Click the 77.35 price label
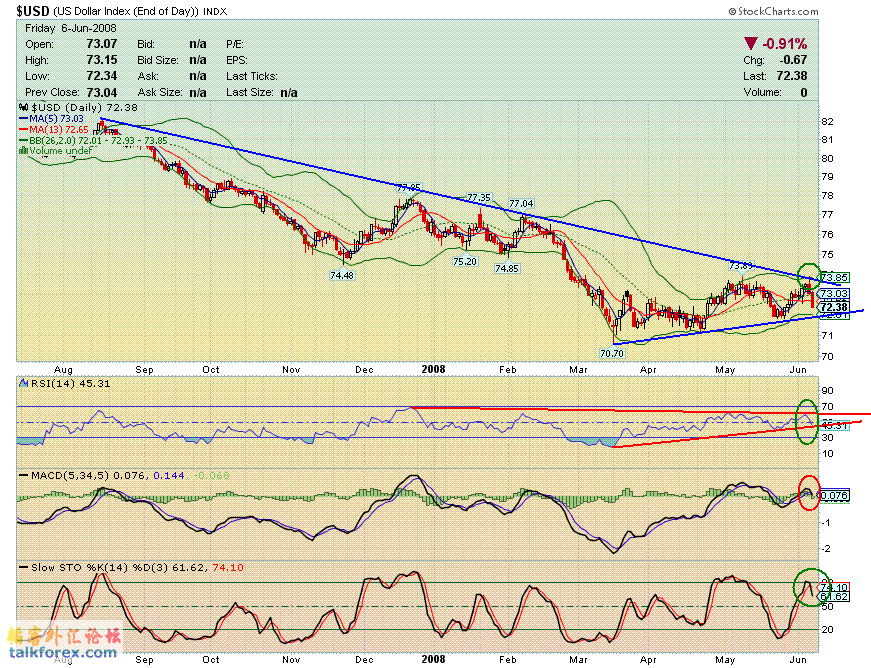Image resolution: width=871 pixels, height=668 pixels. point(478,198)
